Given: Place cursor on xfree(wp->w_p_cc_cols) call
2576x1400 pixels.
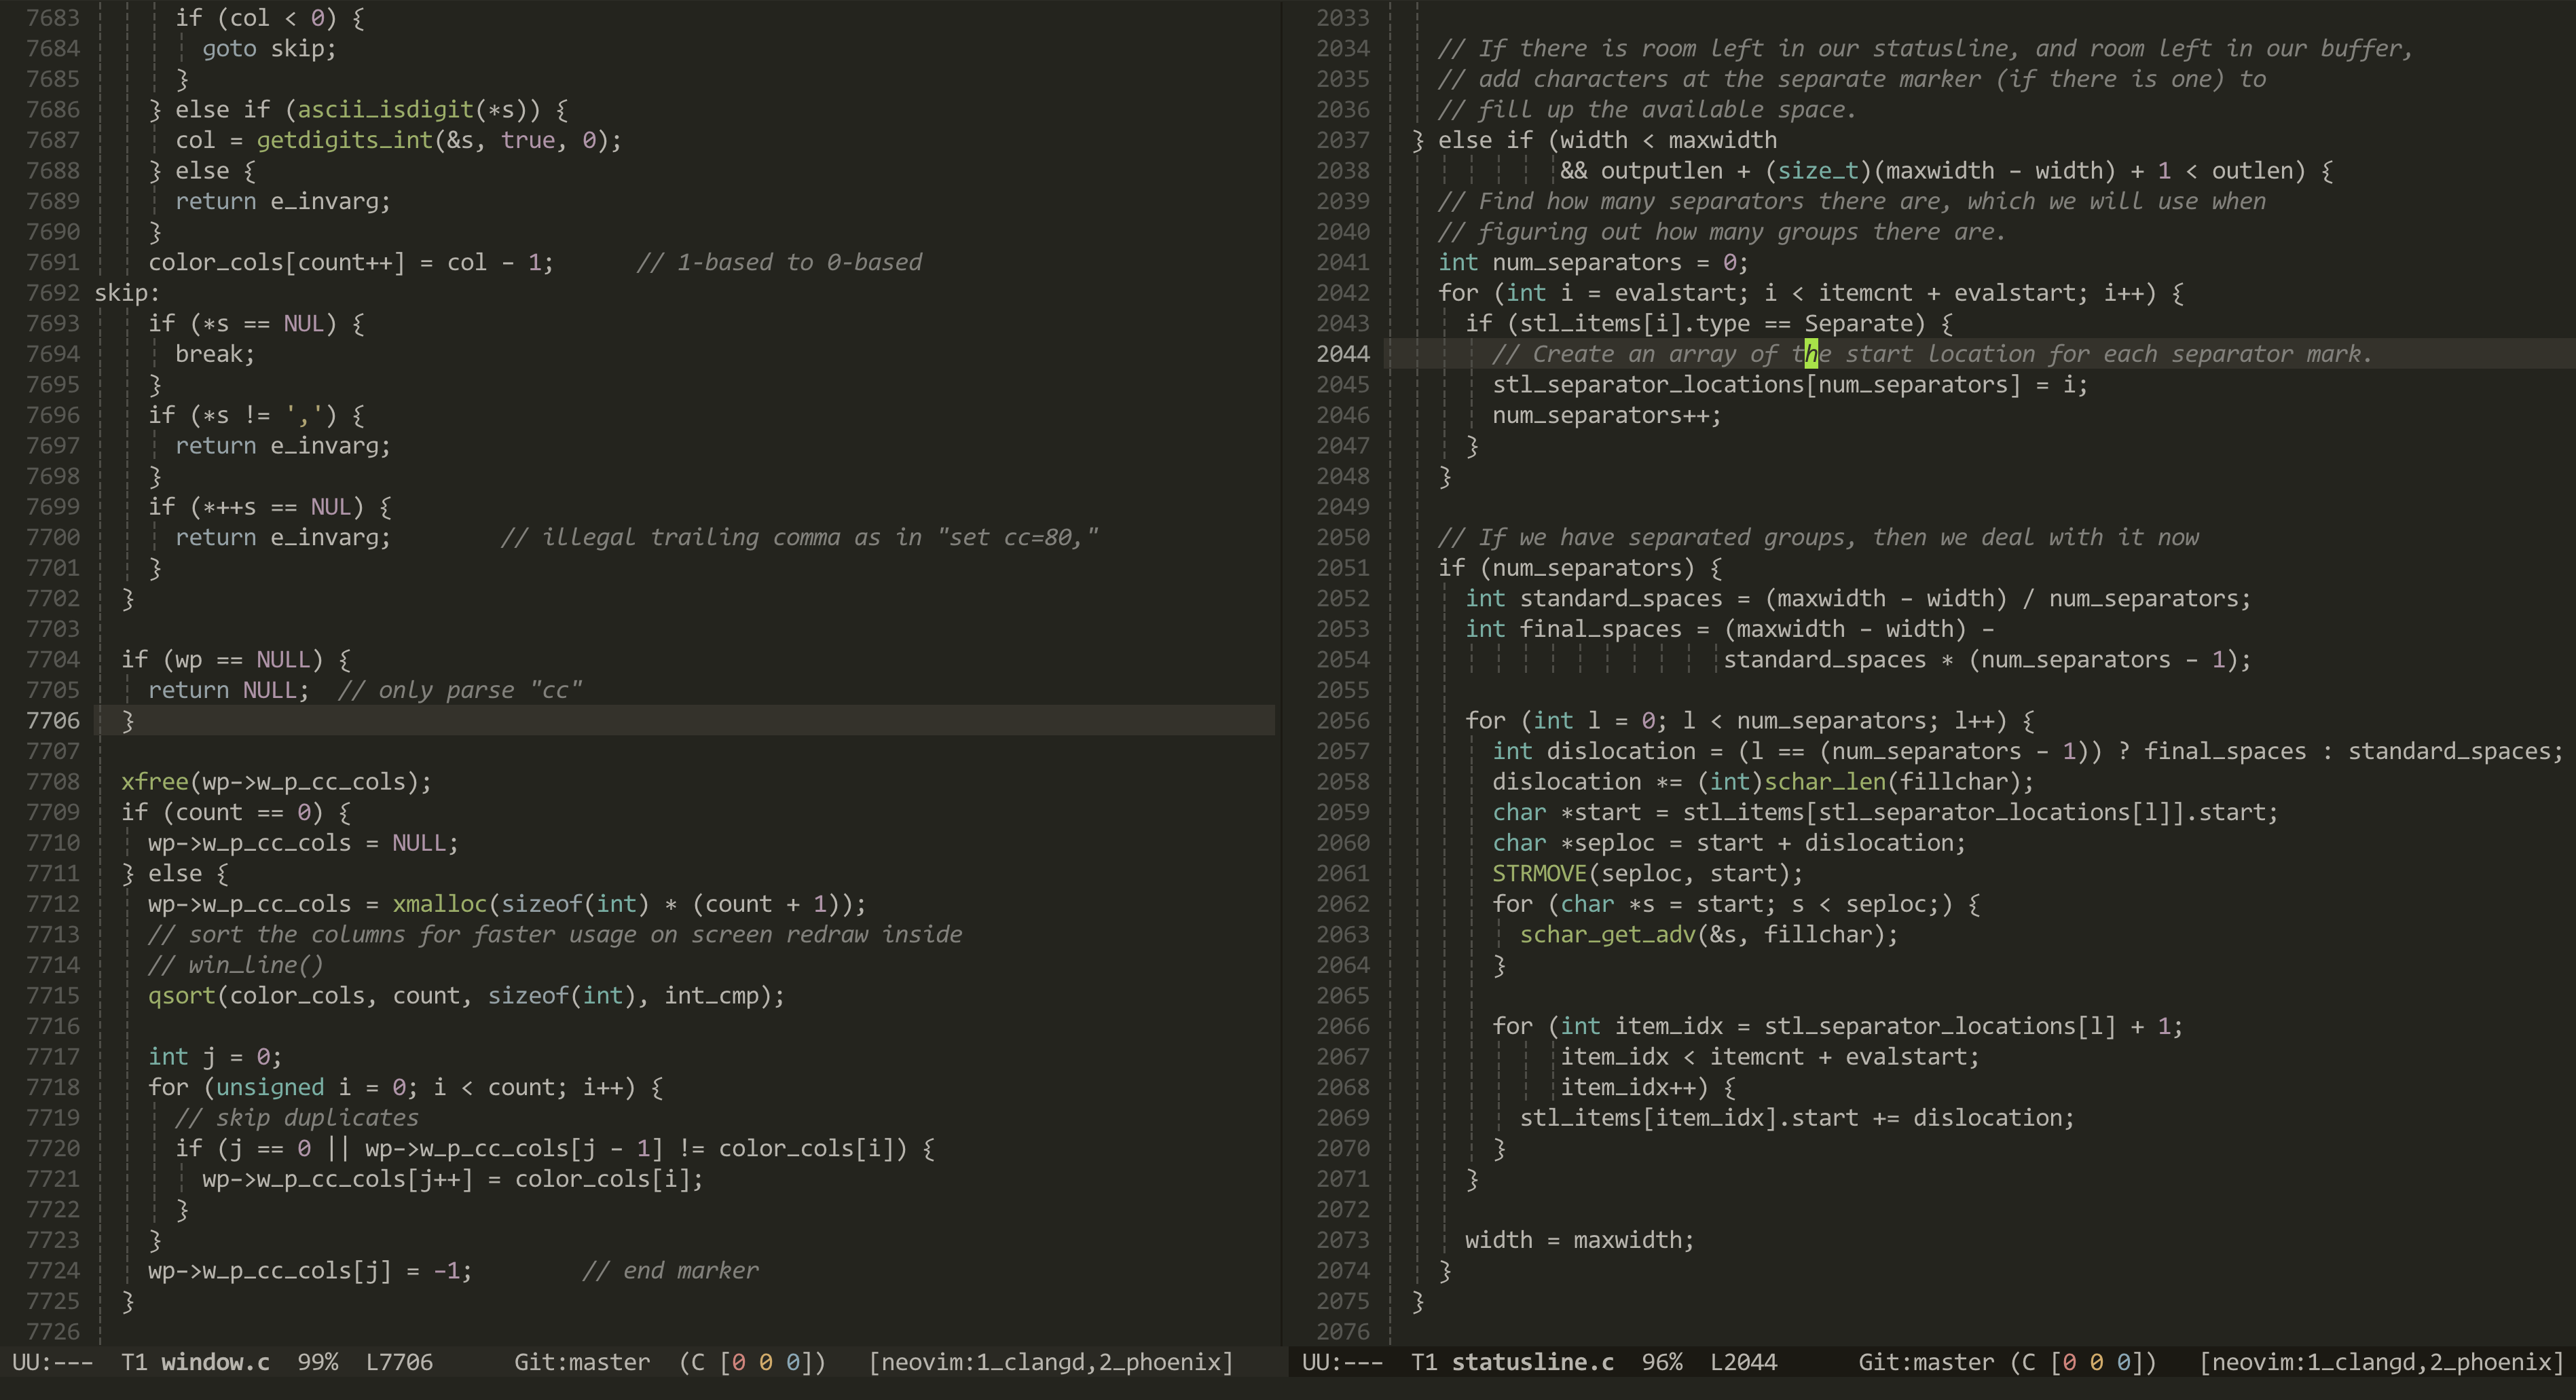Looking at the screenshot, I should click(154, 782).
